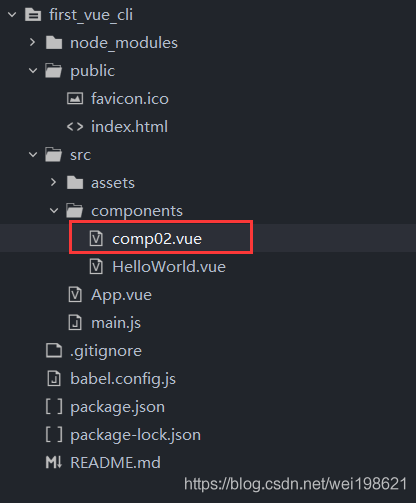Click the blank file icon beside .gitignore
The width and height of the screenshot is (416, 503).
pos(54,351)
